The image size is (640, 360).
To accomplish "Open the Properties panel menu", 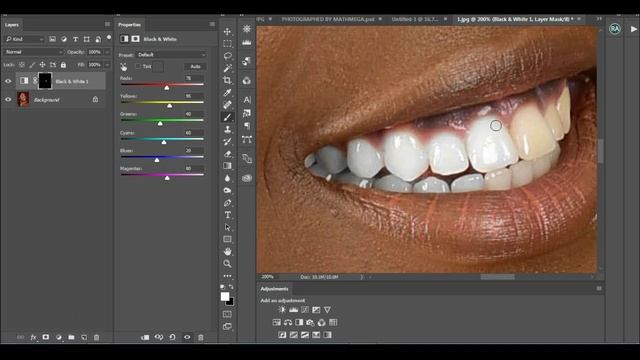I will pyautogui.click(x=212, y=24).
